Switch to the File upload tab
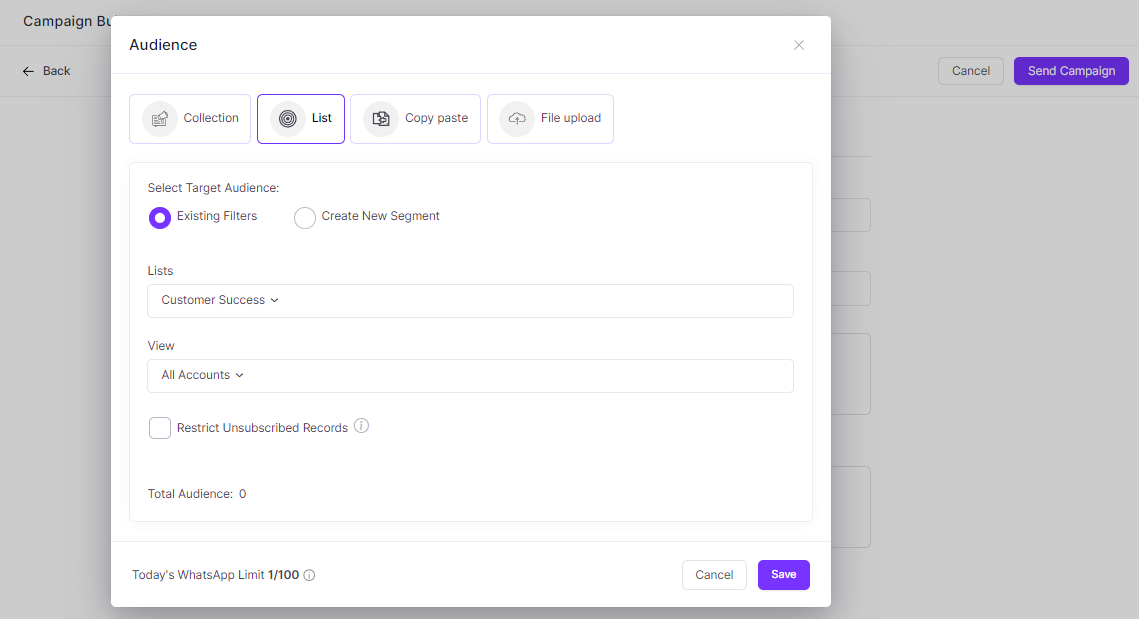This screenshot has height=619, width=1139. (x=550, y=118)
